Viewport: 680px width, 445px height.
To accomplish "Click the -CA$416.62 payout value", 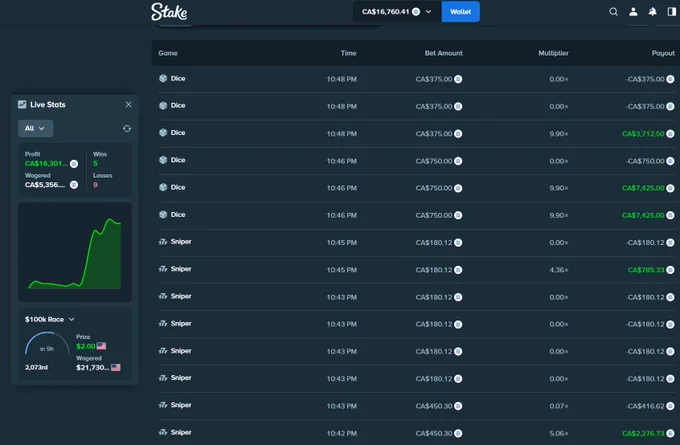I will pyautogui.click(x=645, y=406).
